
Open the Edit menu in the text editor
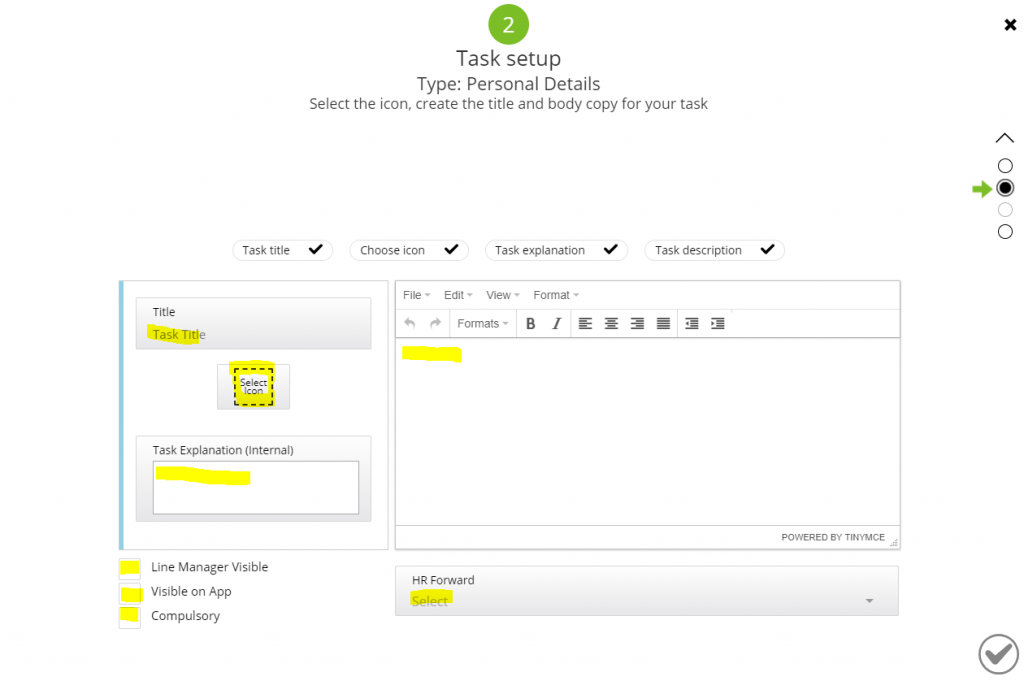click(x=456, y=294)
